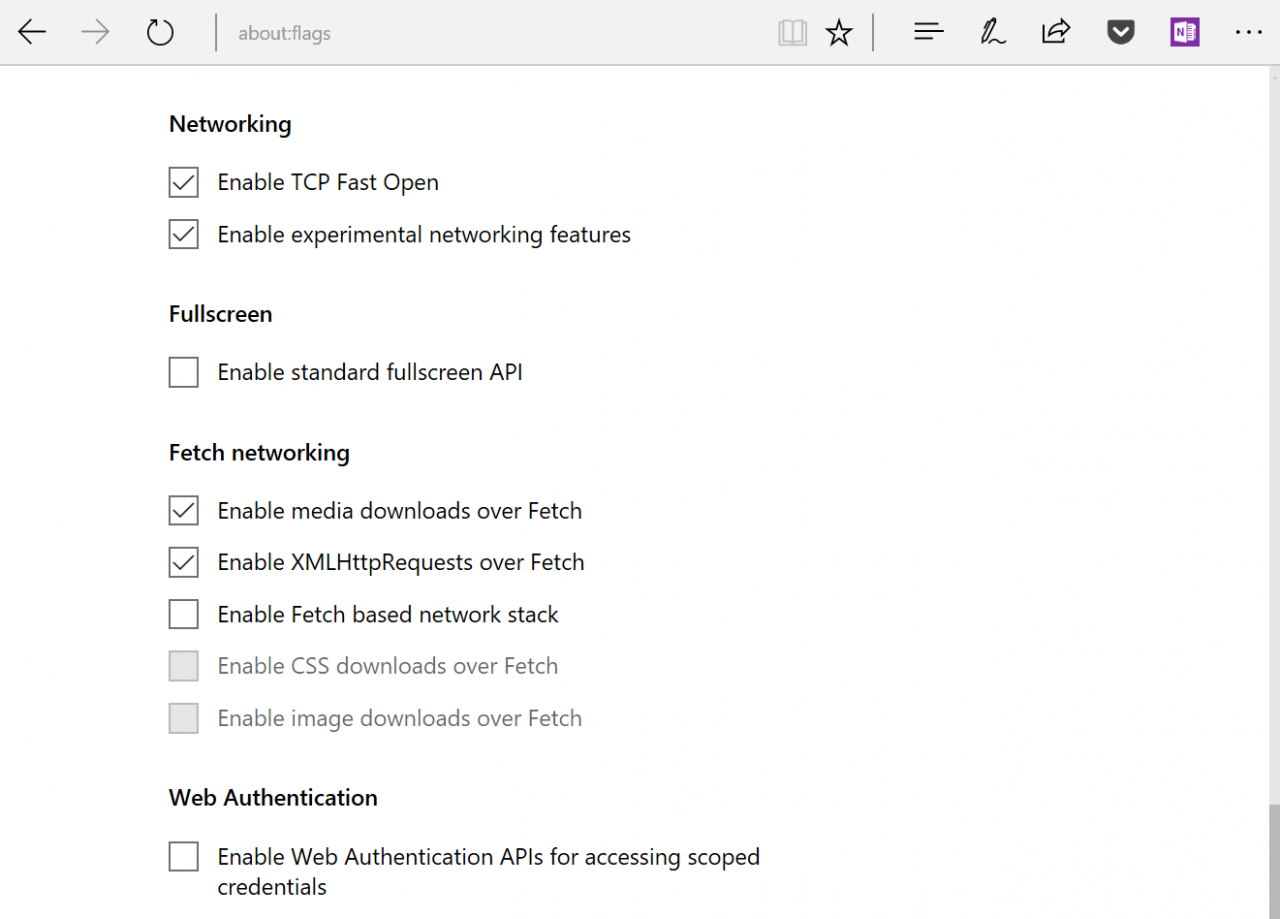The width and height of the screenshot is (1280, 919).
Task: Uncheck Enable experimental networking features
Action: click(183, 234)
